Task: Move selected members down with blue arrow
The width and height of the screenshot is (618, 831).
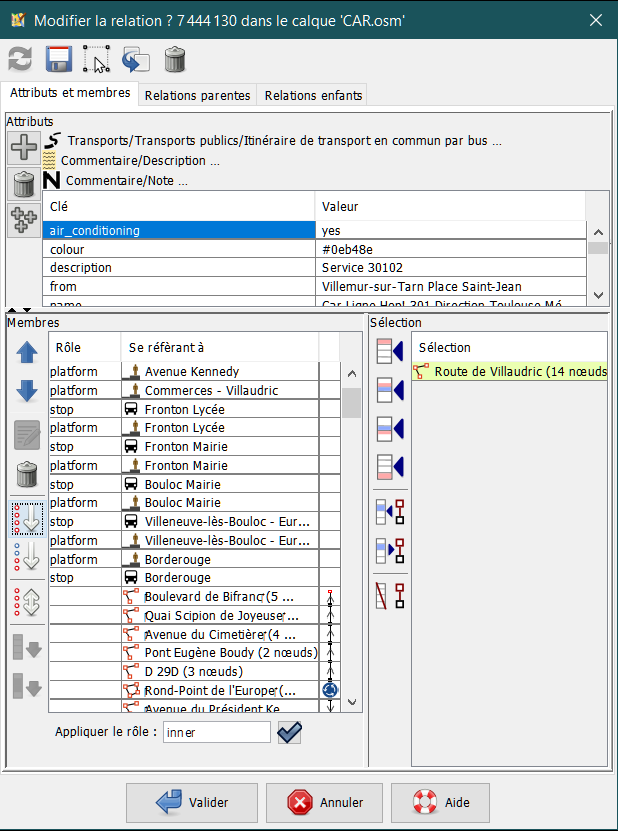Action: point(27,392)
